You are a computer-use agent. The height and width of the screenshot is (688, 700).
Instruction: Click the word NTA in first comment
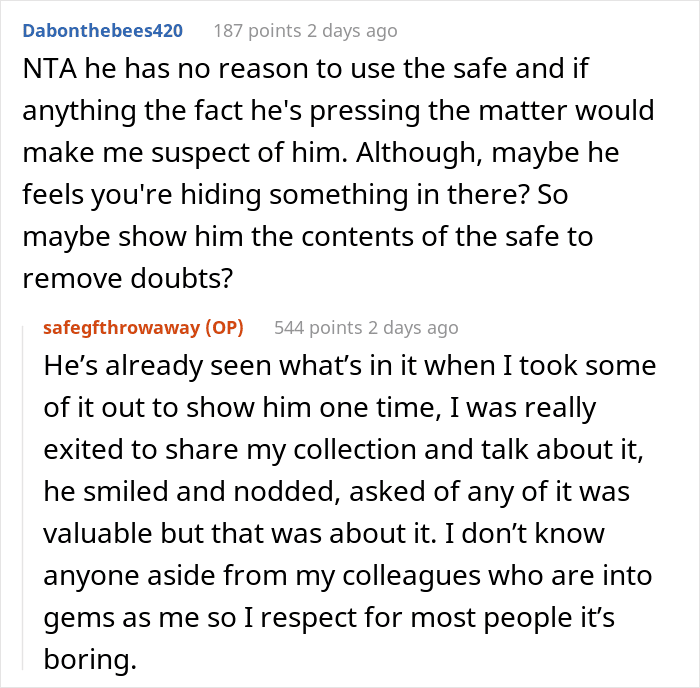(x=50, y=69)
